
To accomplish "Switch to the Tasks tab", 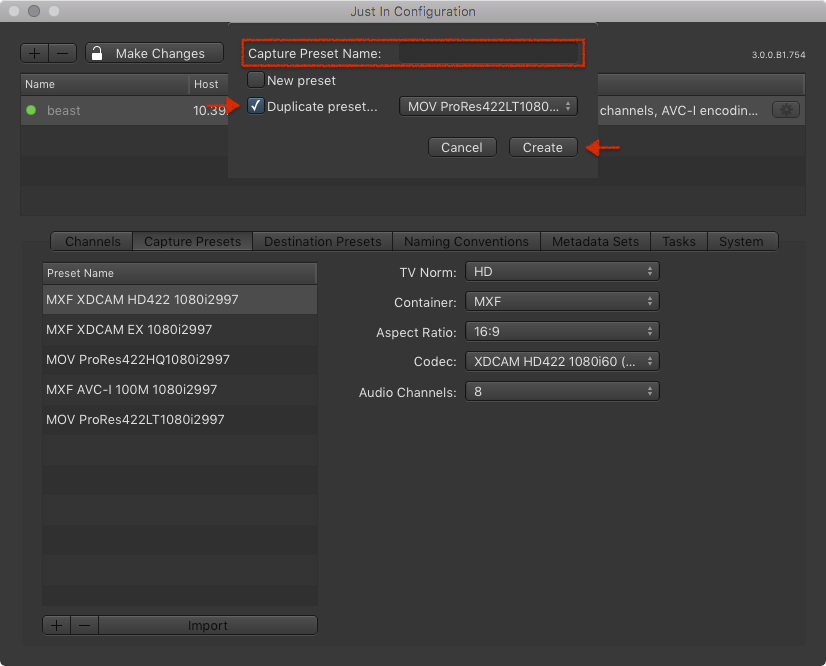I will pos(678,241).
